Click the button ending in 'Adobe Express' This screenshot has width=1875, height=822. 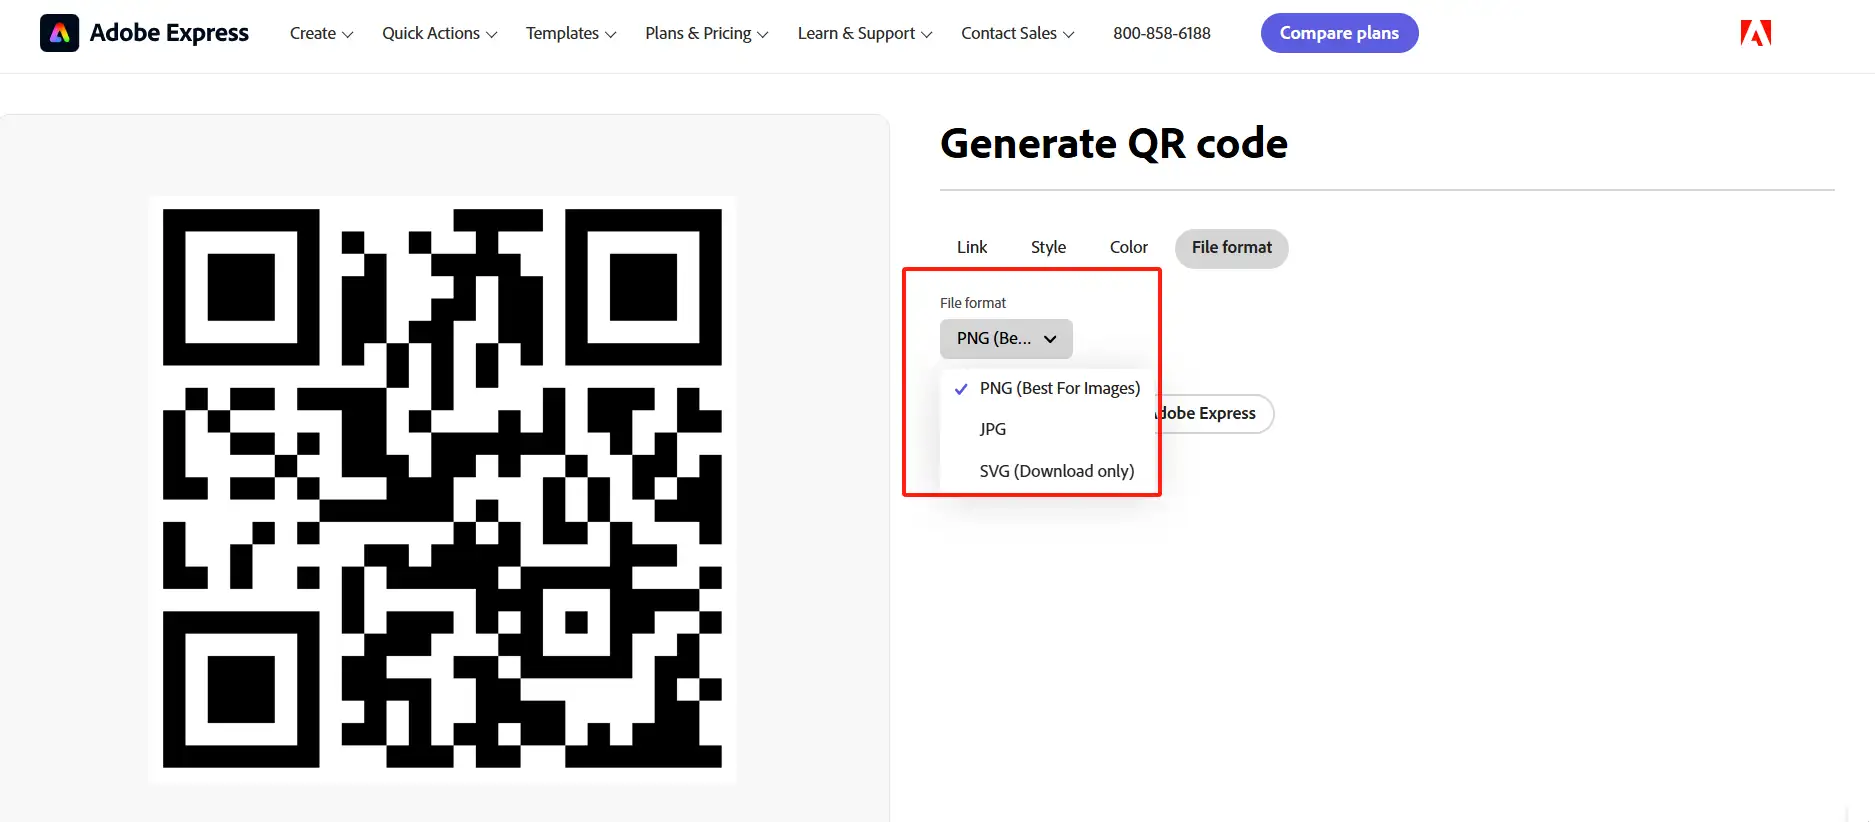point(1215,413)
